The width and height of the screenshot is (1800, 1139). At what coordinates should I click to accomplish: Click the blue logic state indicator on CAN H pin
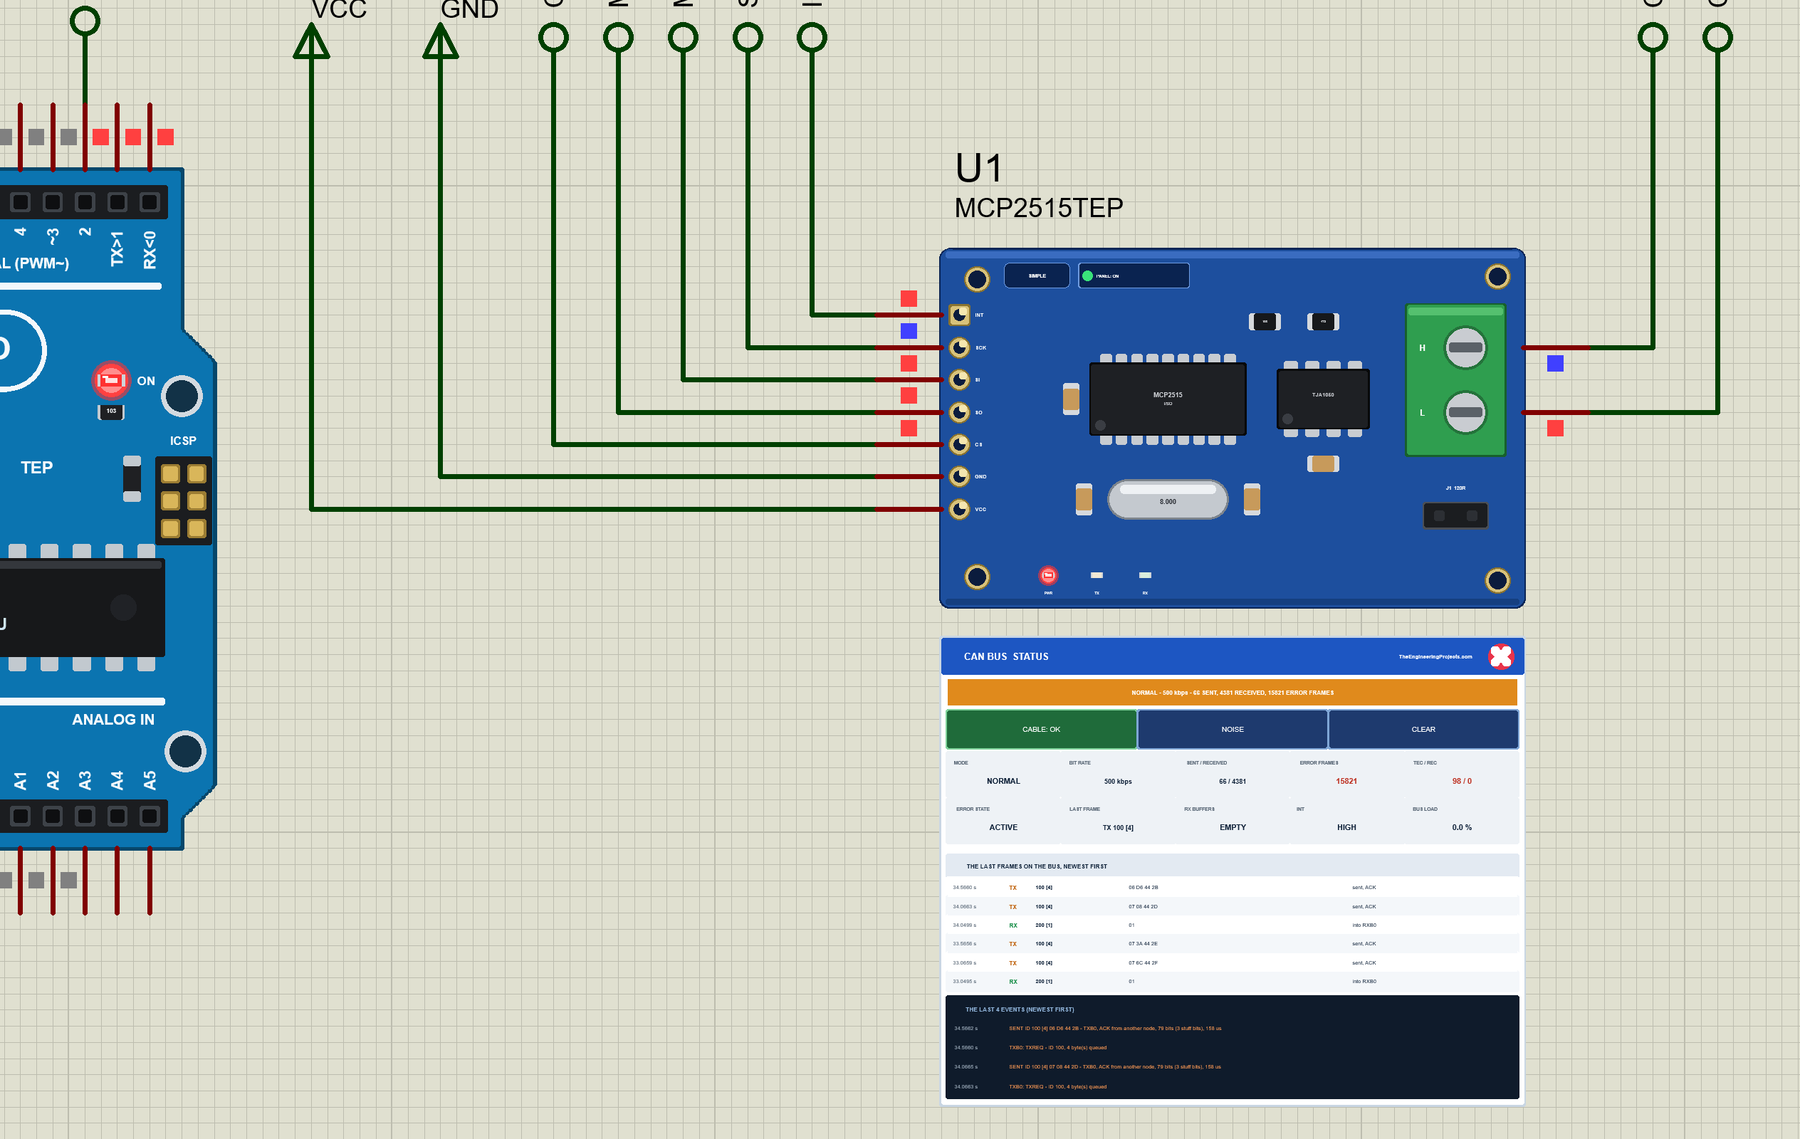coord(1555,364)
